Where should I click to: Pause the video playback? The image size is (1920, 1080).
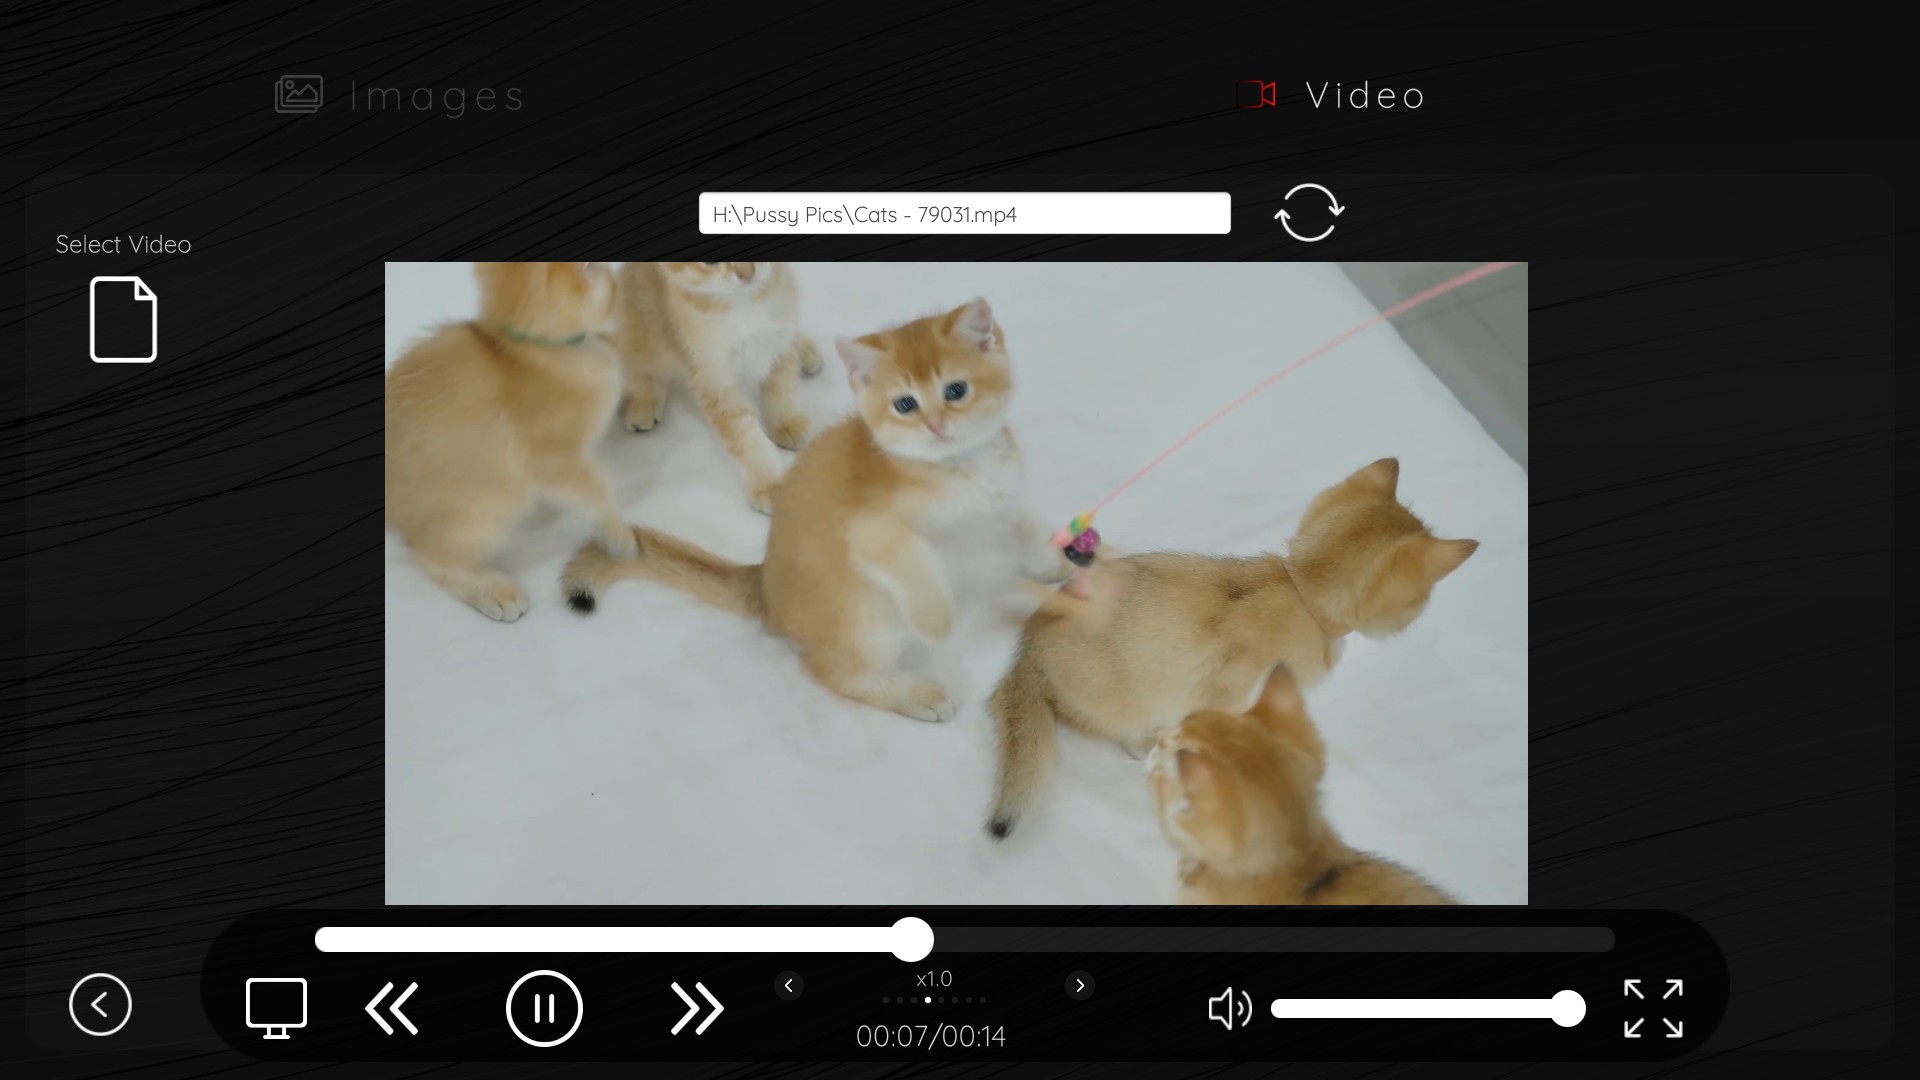pyautogui.click(x=544, y=1008)
